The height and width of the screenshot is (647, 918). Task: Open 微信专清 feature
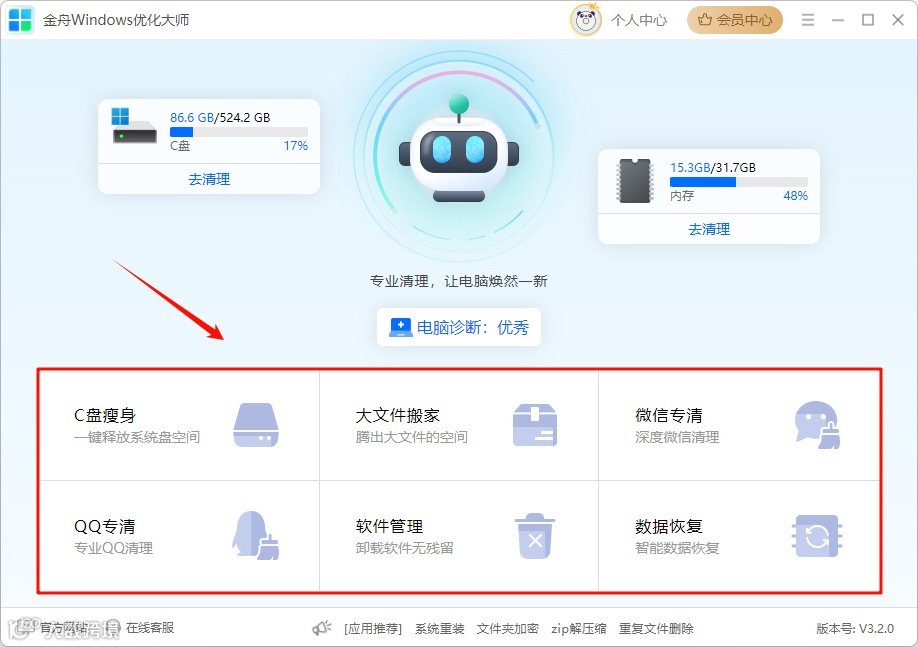[x=739, y=425]
